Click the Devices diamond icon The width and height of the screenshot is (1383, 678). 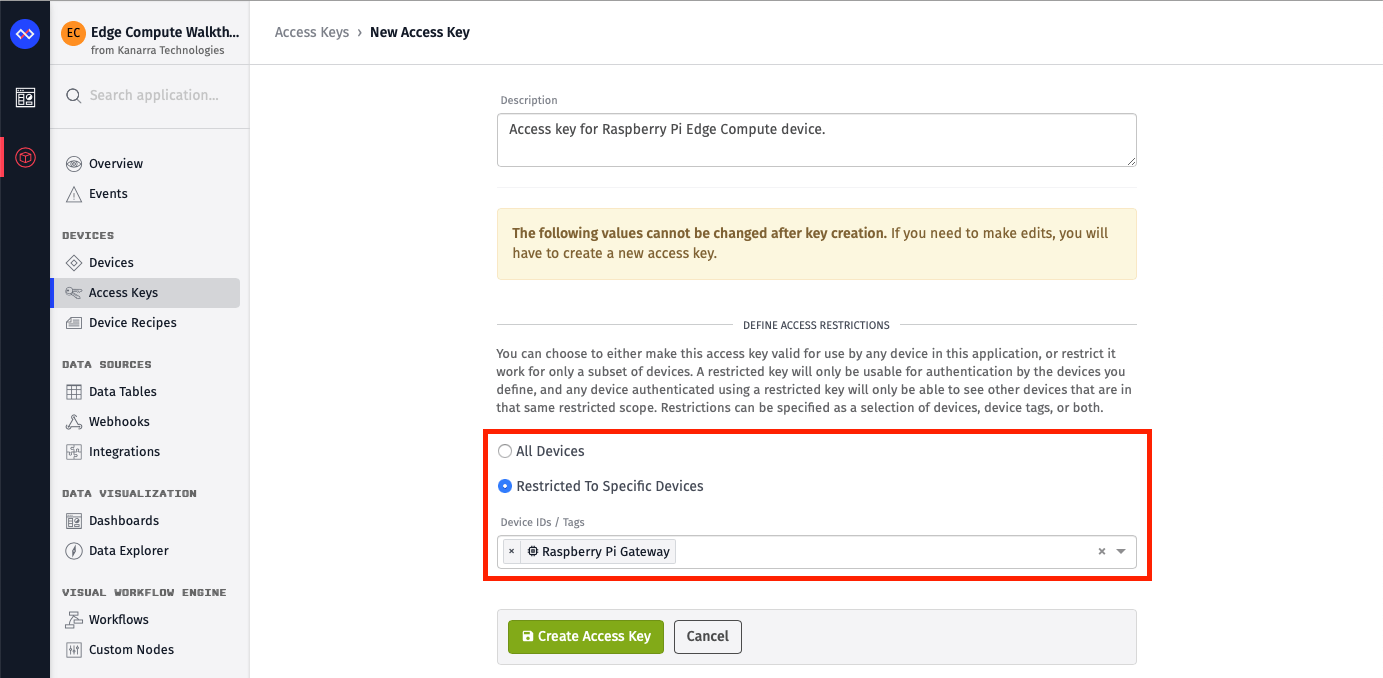pyautogui.click(x=74, y=263)
